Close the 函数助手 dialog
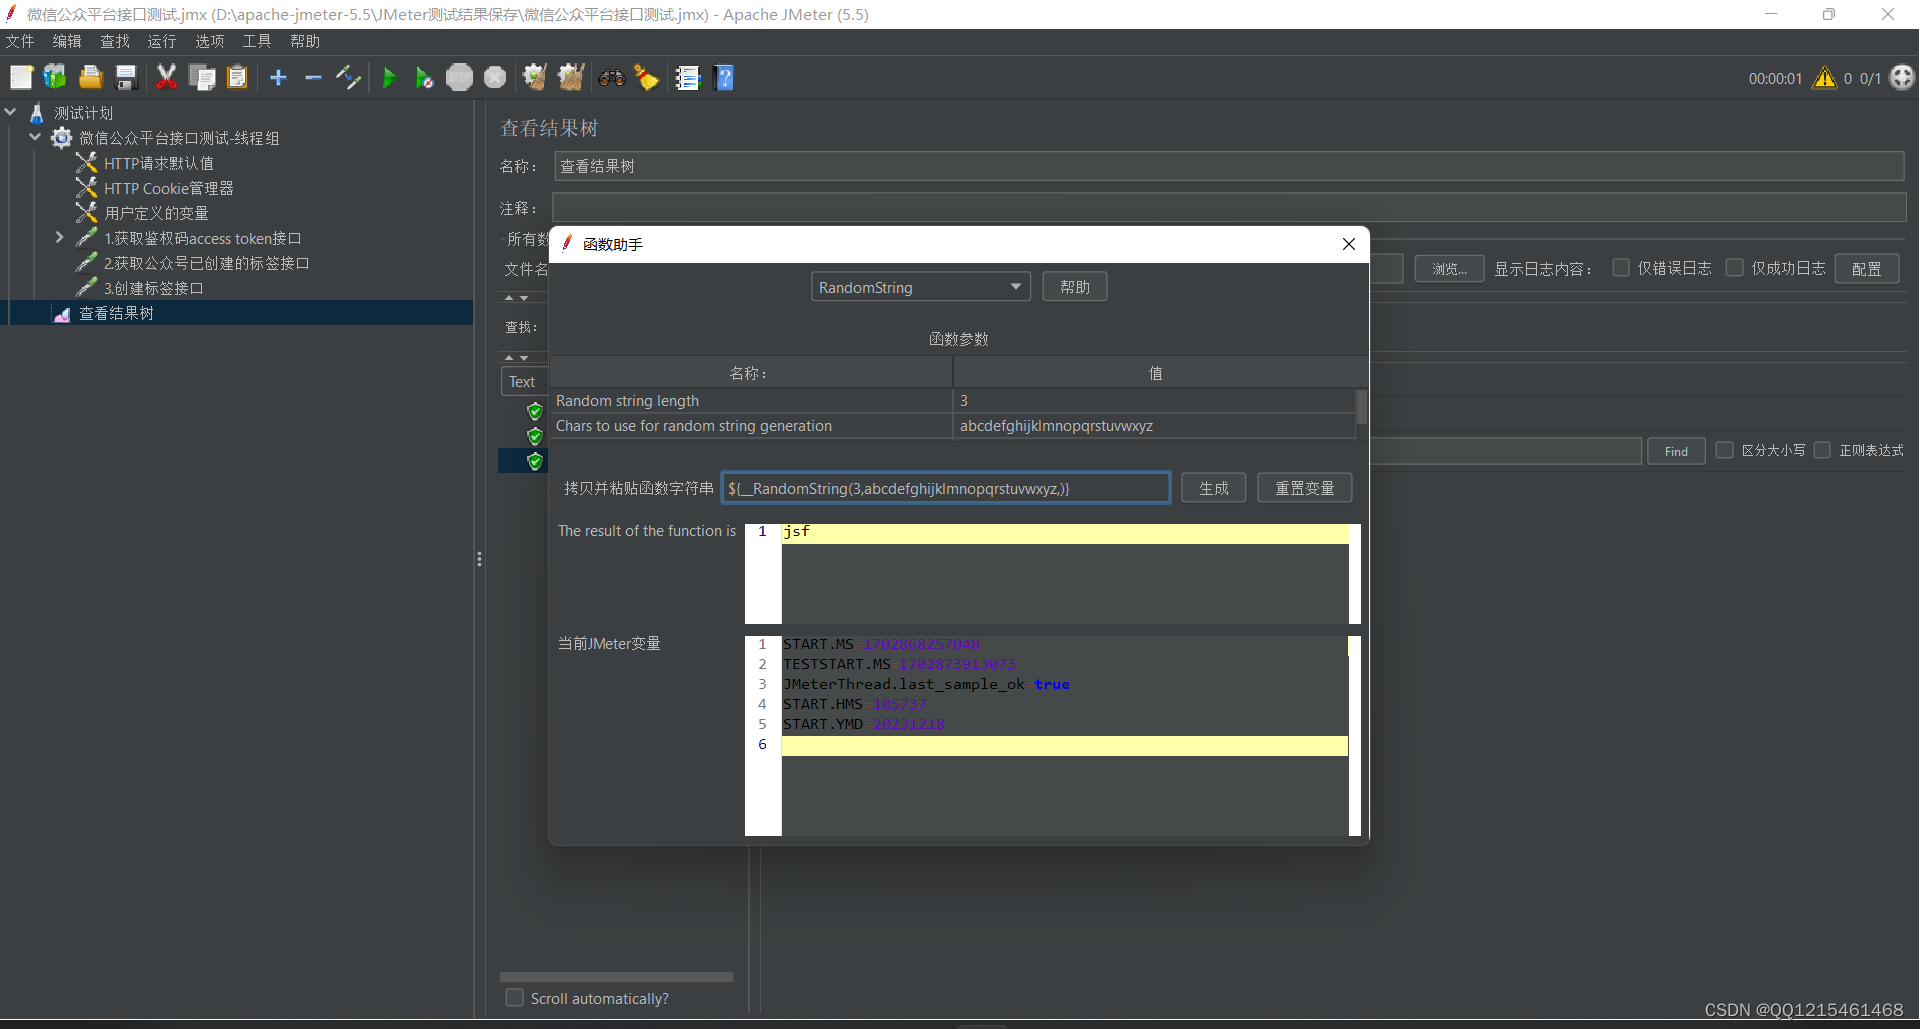The width and height of the screenshot is (1920, 1029). point(1348,244)
